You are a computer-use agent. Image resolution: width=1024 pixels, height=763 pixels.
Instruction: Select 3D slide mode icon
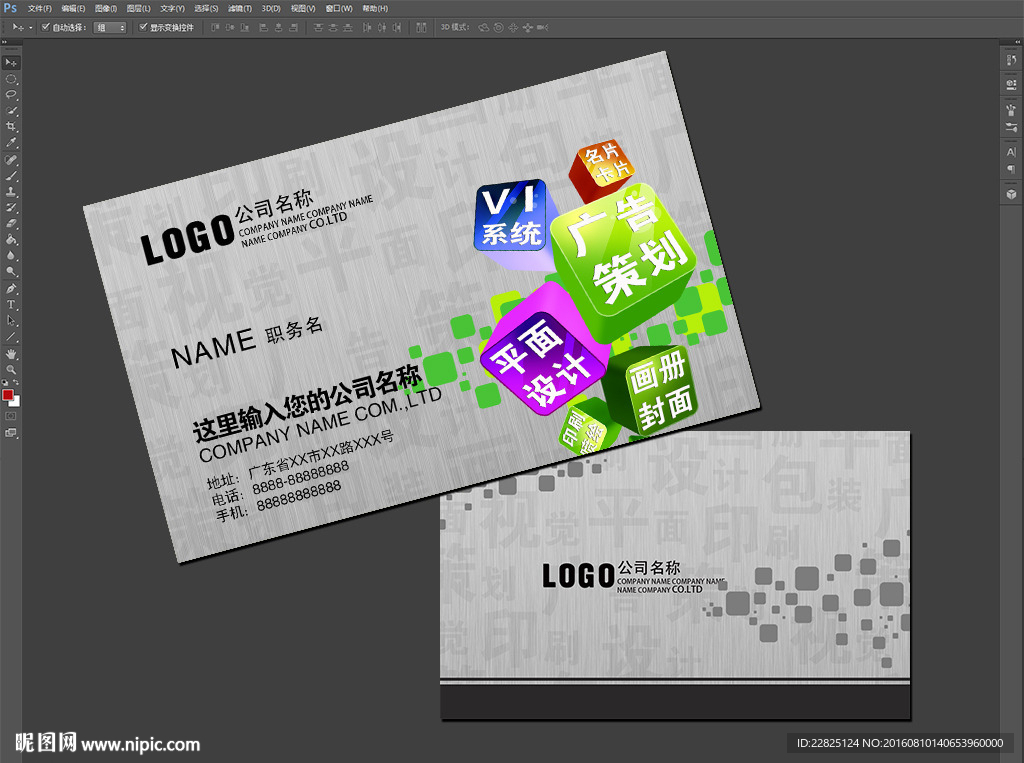pos(528,27)
